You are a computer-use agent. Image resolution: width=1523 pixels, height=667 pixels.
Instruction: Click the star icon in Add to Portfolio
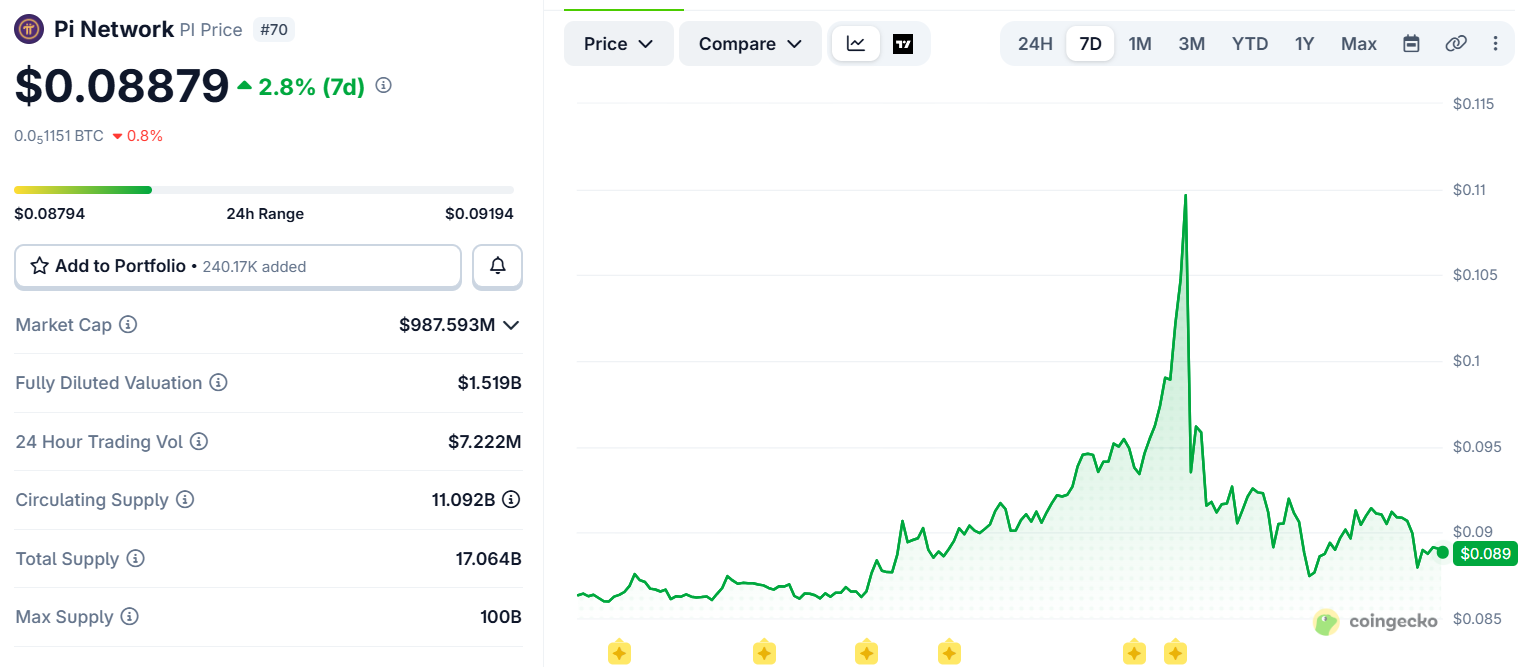click(x=40, y=266)
